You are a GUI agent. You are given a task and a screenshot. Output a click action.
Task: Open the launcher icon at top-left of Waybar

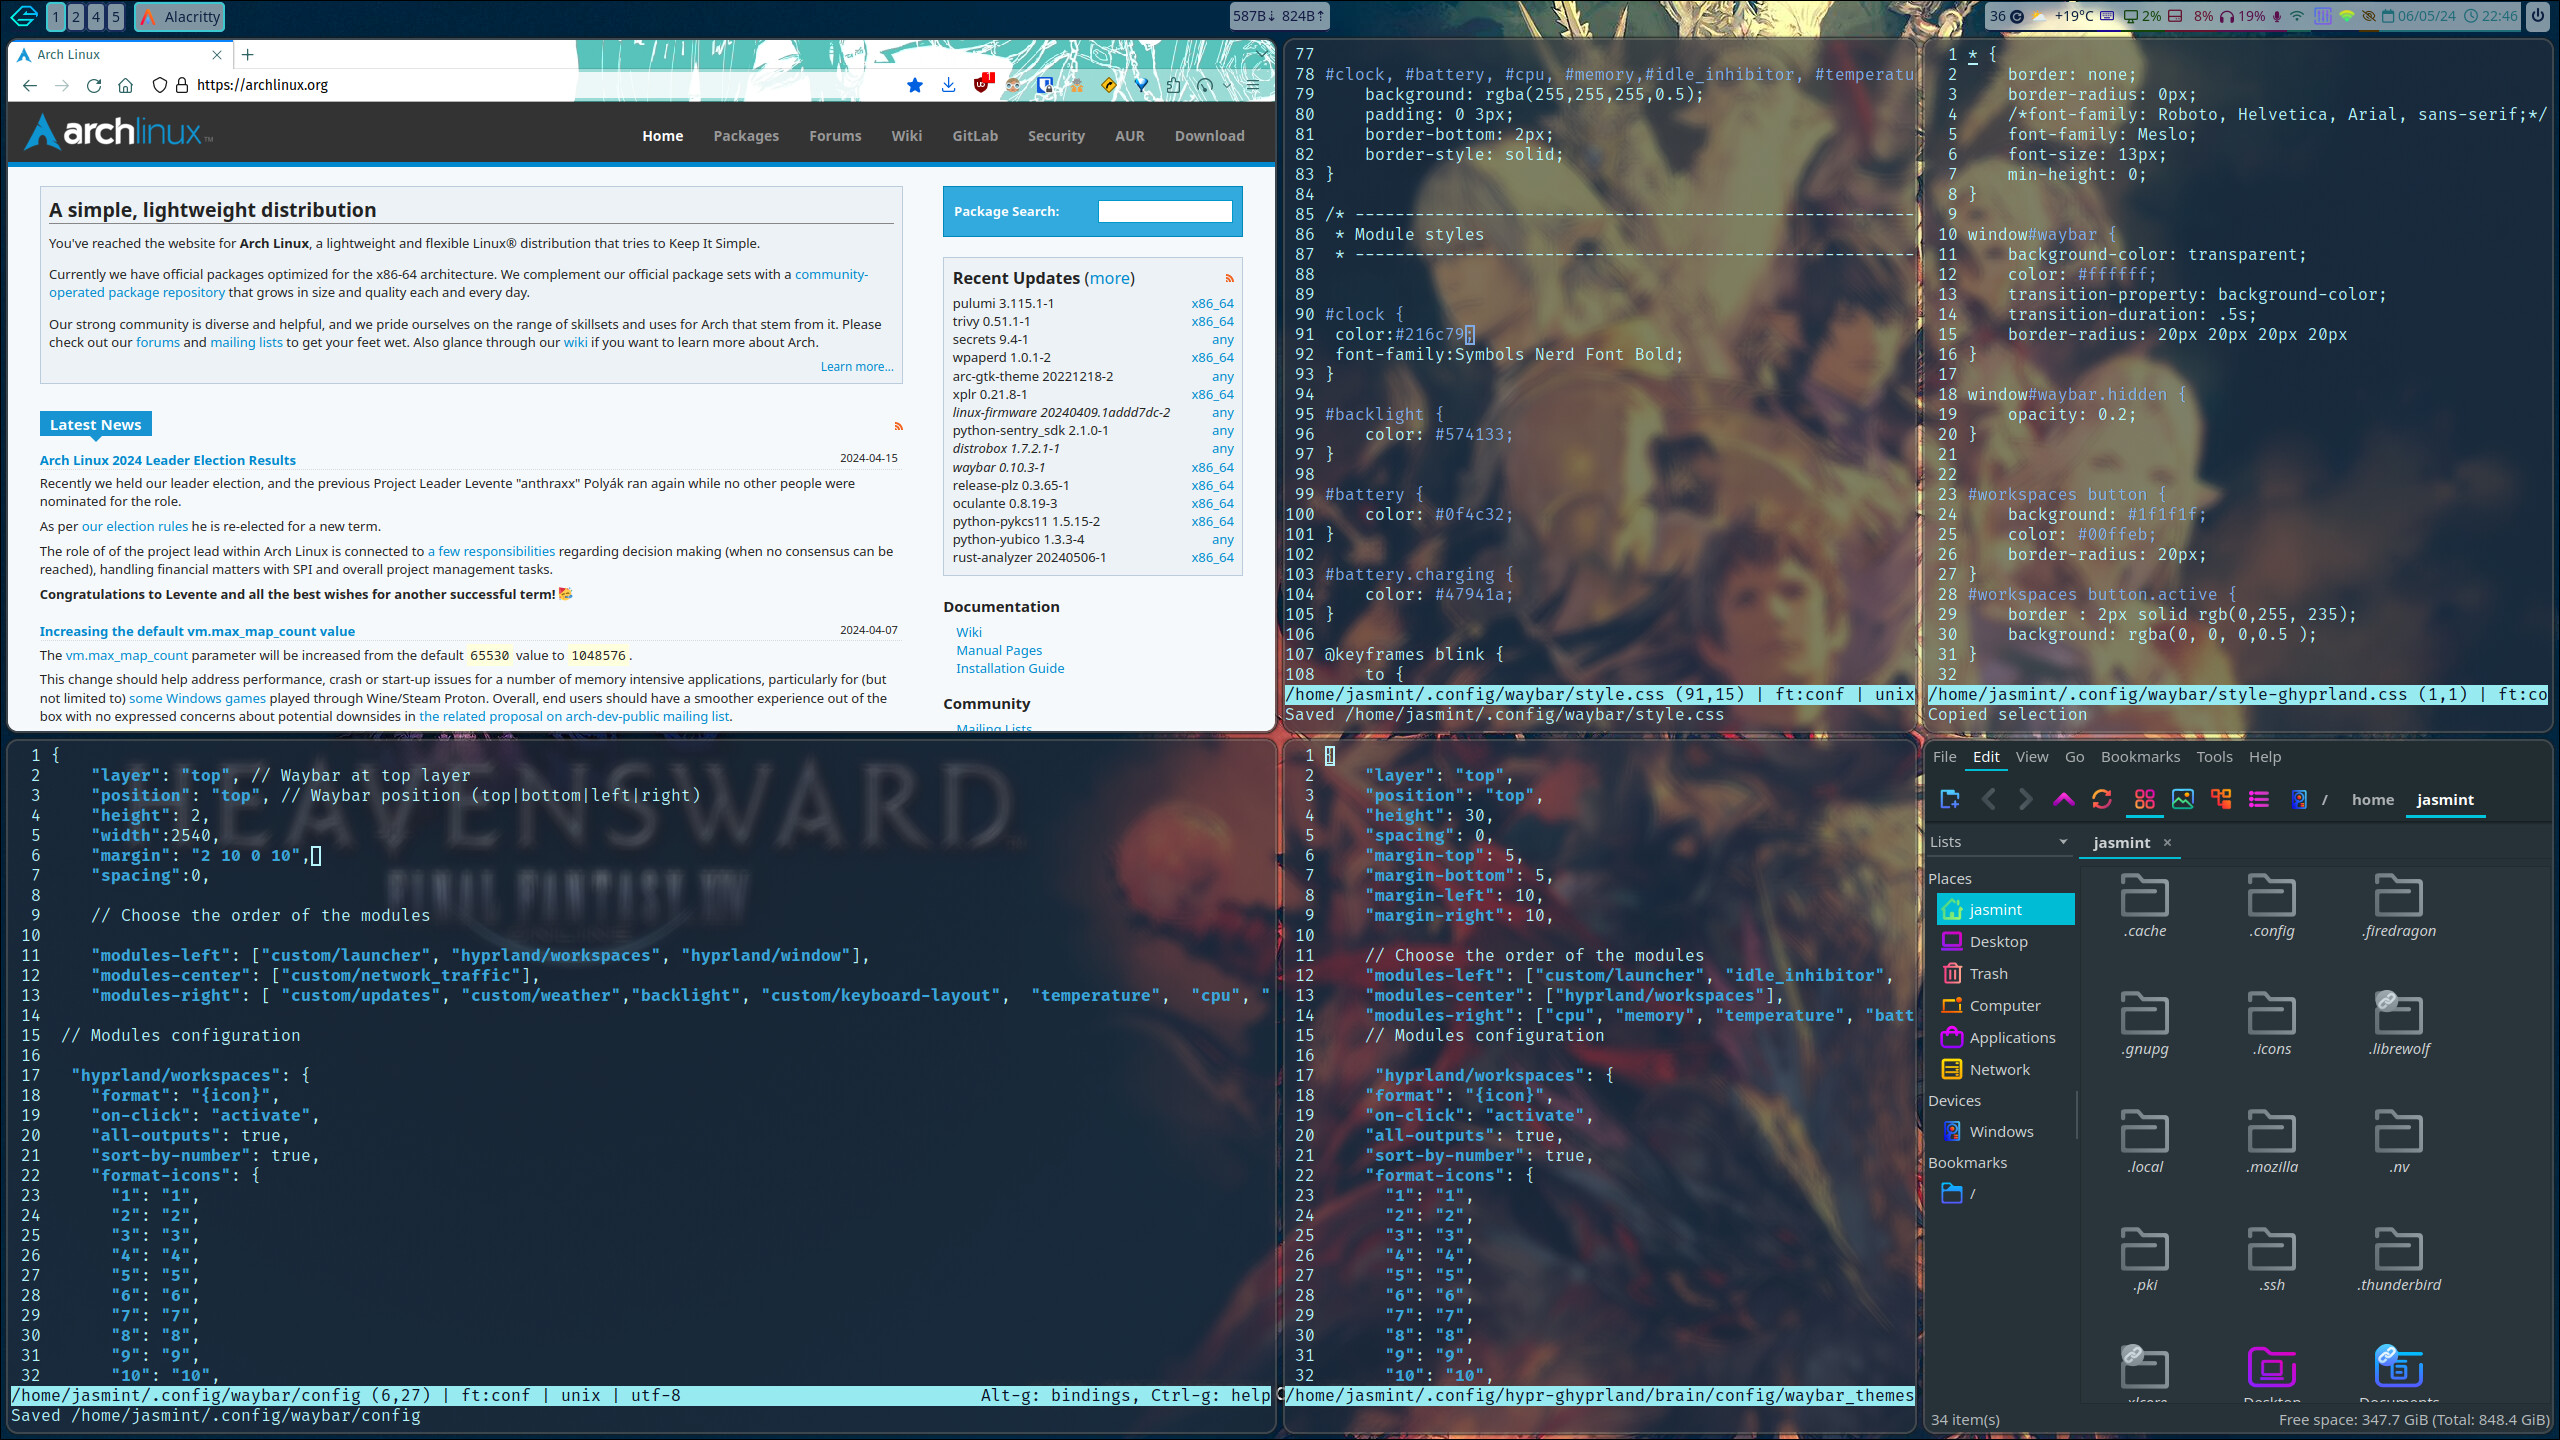tap(24, 16)
